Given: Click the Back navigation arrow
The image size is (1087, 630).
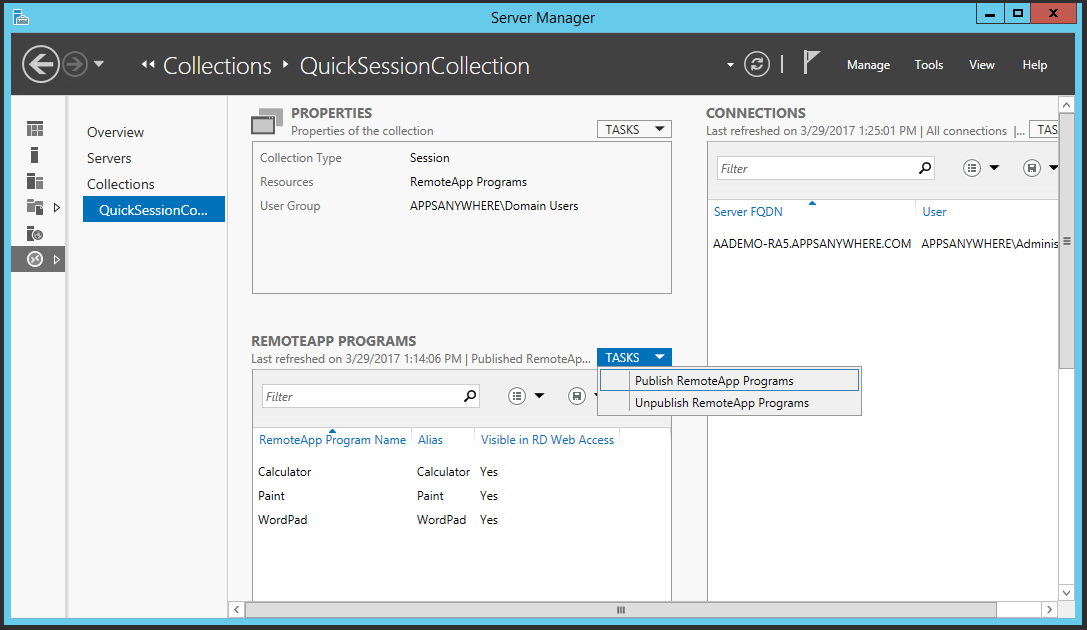Looking at the screenshot, I should click(x=41, y=65).
